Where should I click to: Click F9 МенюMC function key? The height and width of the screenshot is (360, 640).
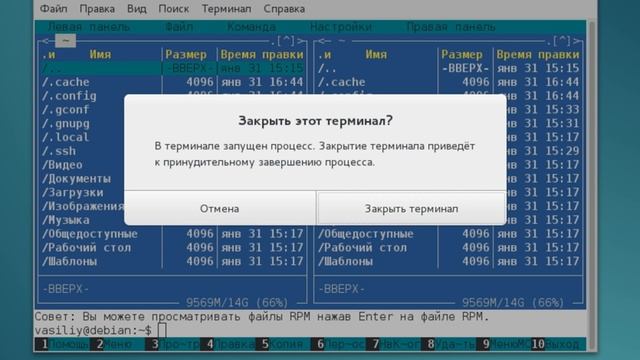(x=503, y=344)
